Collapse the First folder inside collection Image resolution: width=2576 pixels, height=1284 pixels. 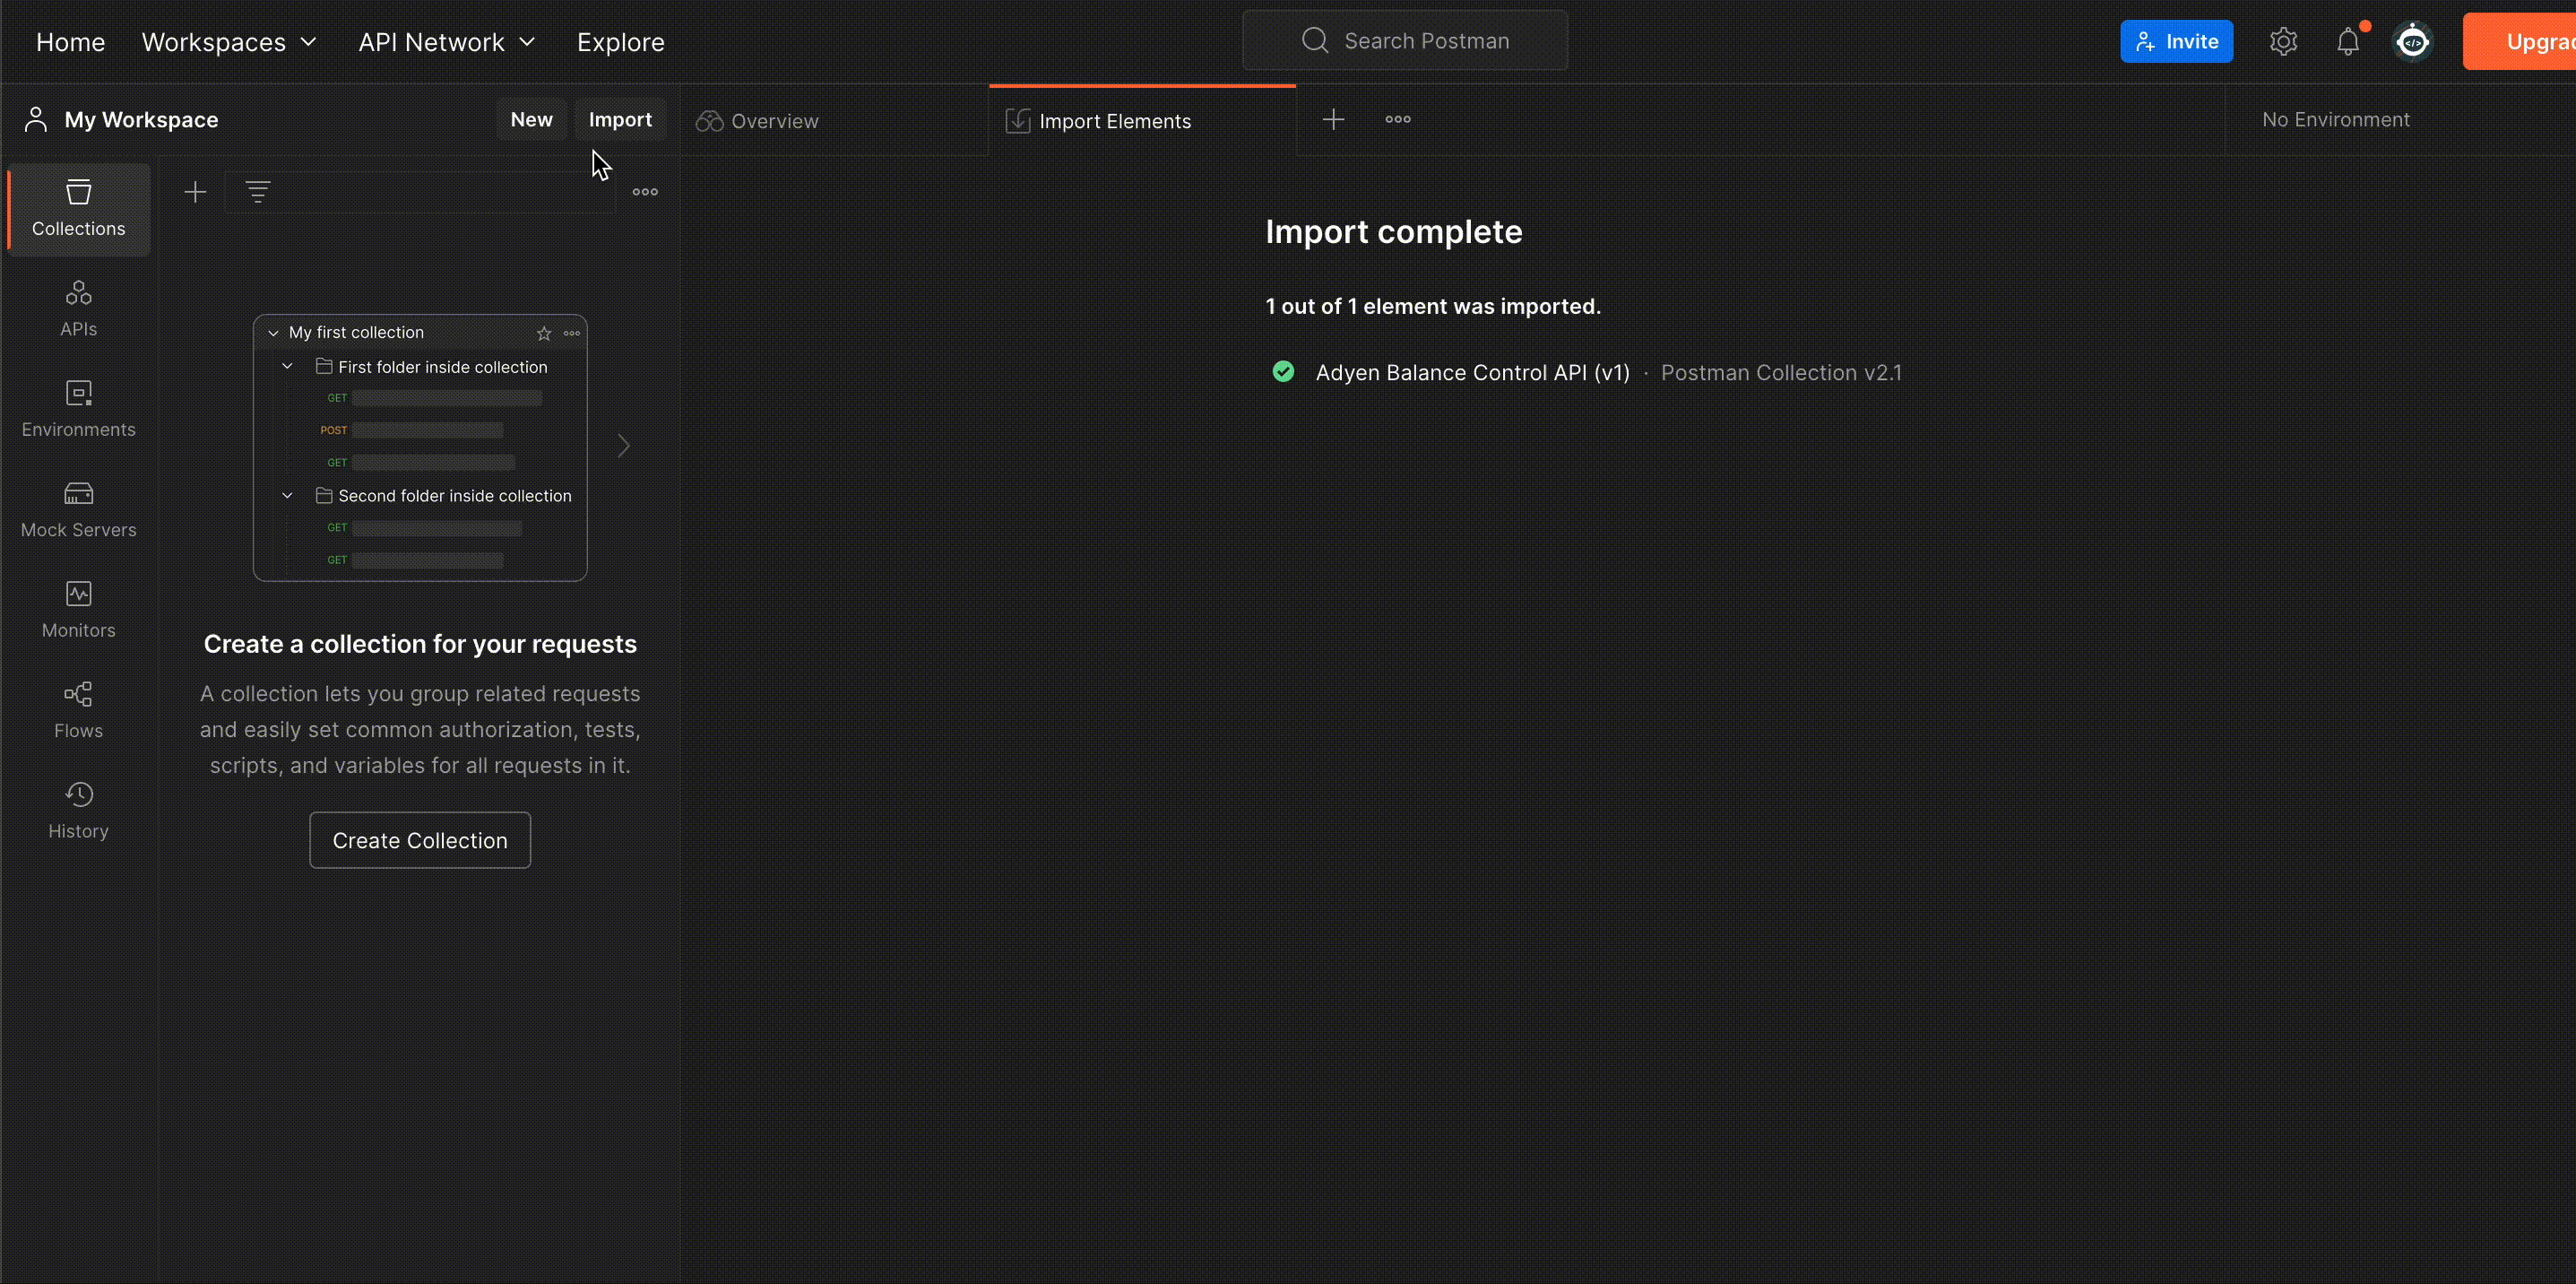tap(287, 366)
